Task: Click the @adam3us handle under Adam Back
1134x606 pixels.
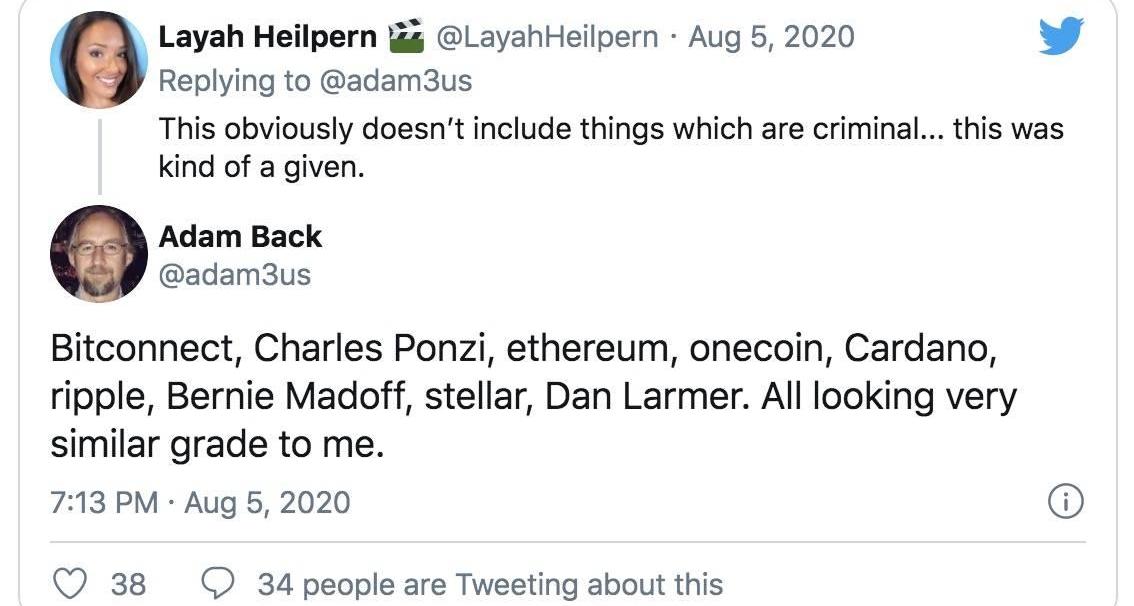Action: (x=234, y=275)
